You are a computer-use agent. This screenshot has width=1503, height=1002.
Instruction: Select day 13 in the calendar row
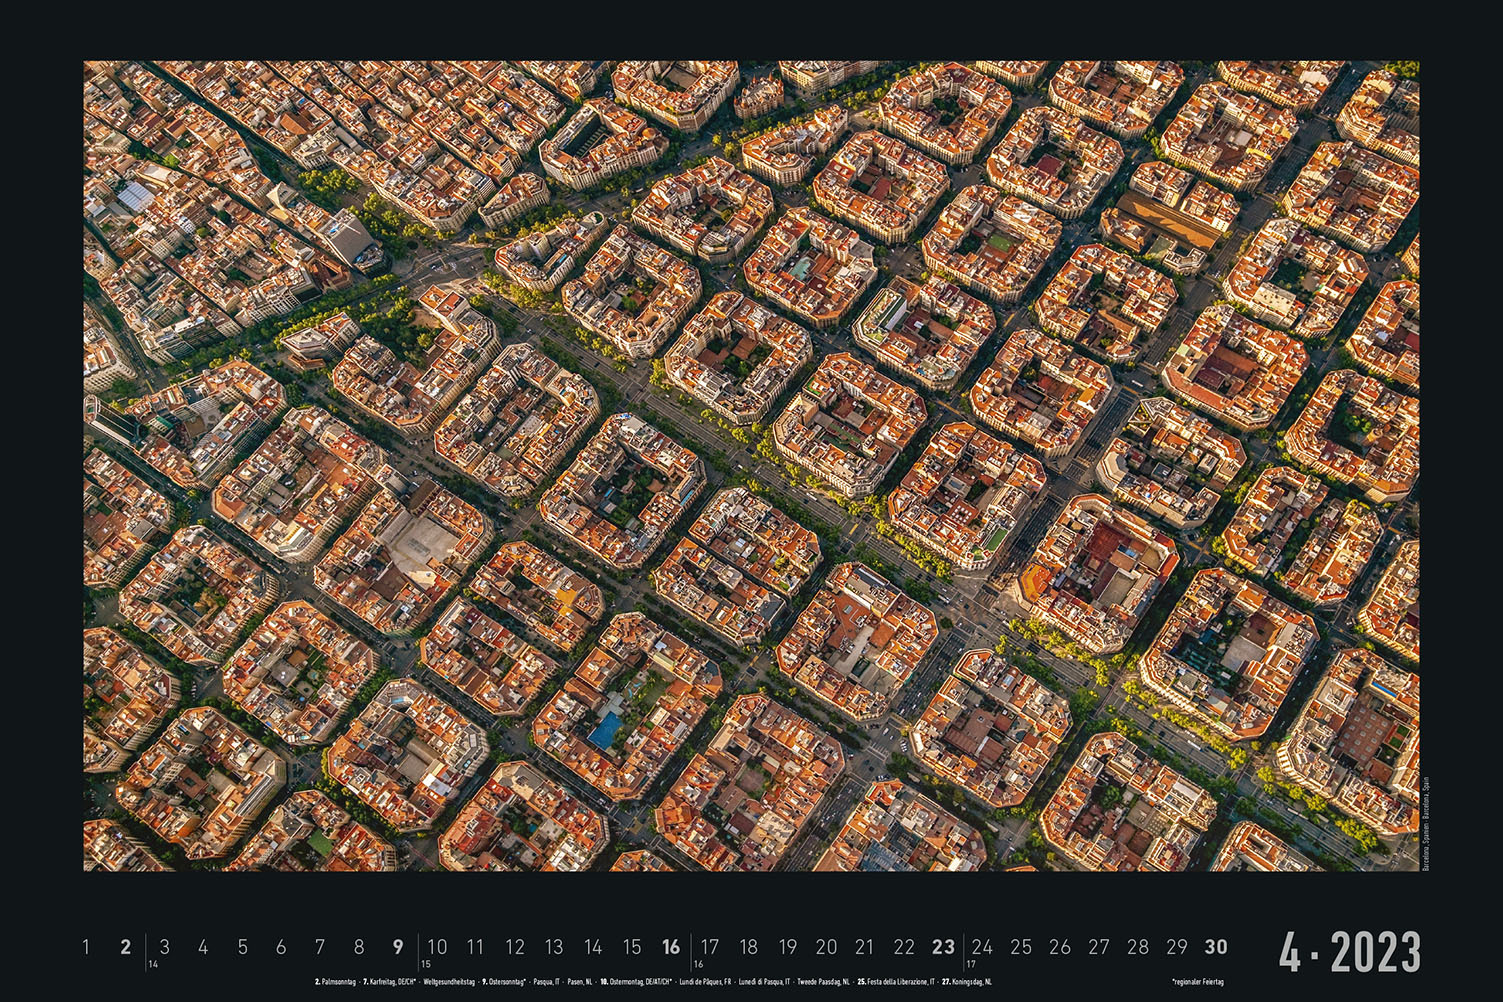click(554, 946)
